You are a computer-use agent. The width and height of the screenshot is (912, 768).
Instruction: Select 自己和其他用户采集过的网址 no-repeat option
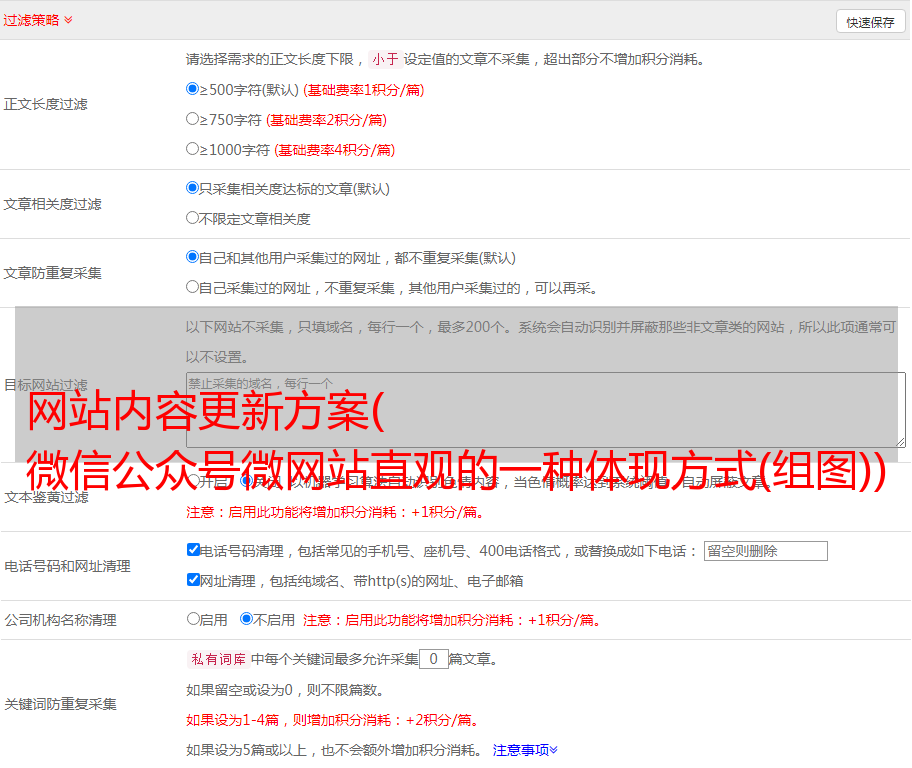(x=193, y=257)
